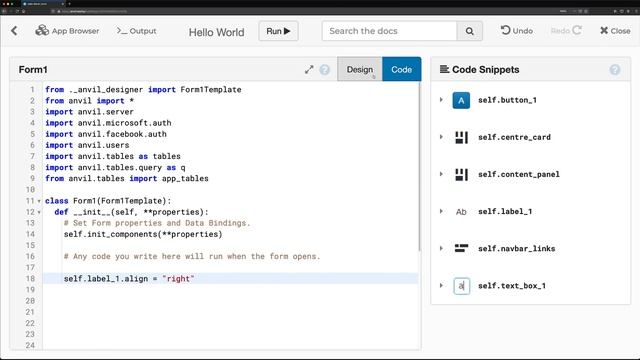Select the self.text_box_1 snippet text
The image size is (640, 360).
pos(512,286)
